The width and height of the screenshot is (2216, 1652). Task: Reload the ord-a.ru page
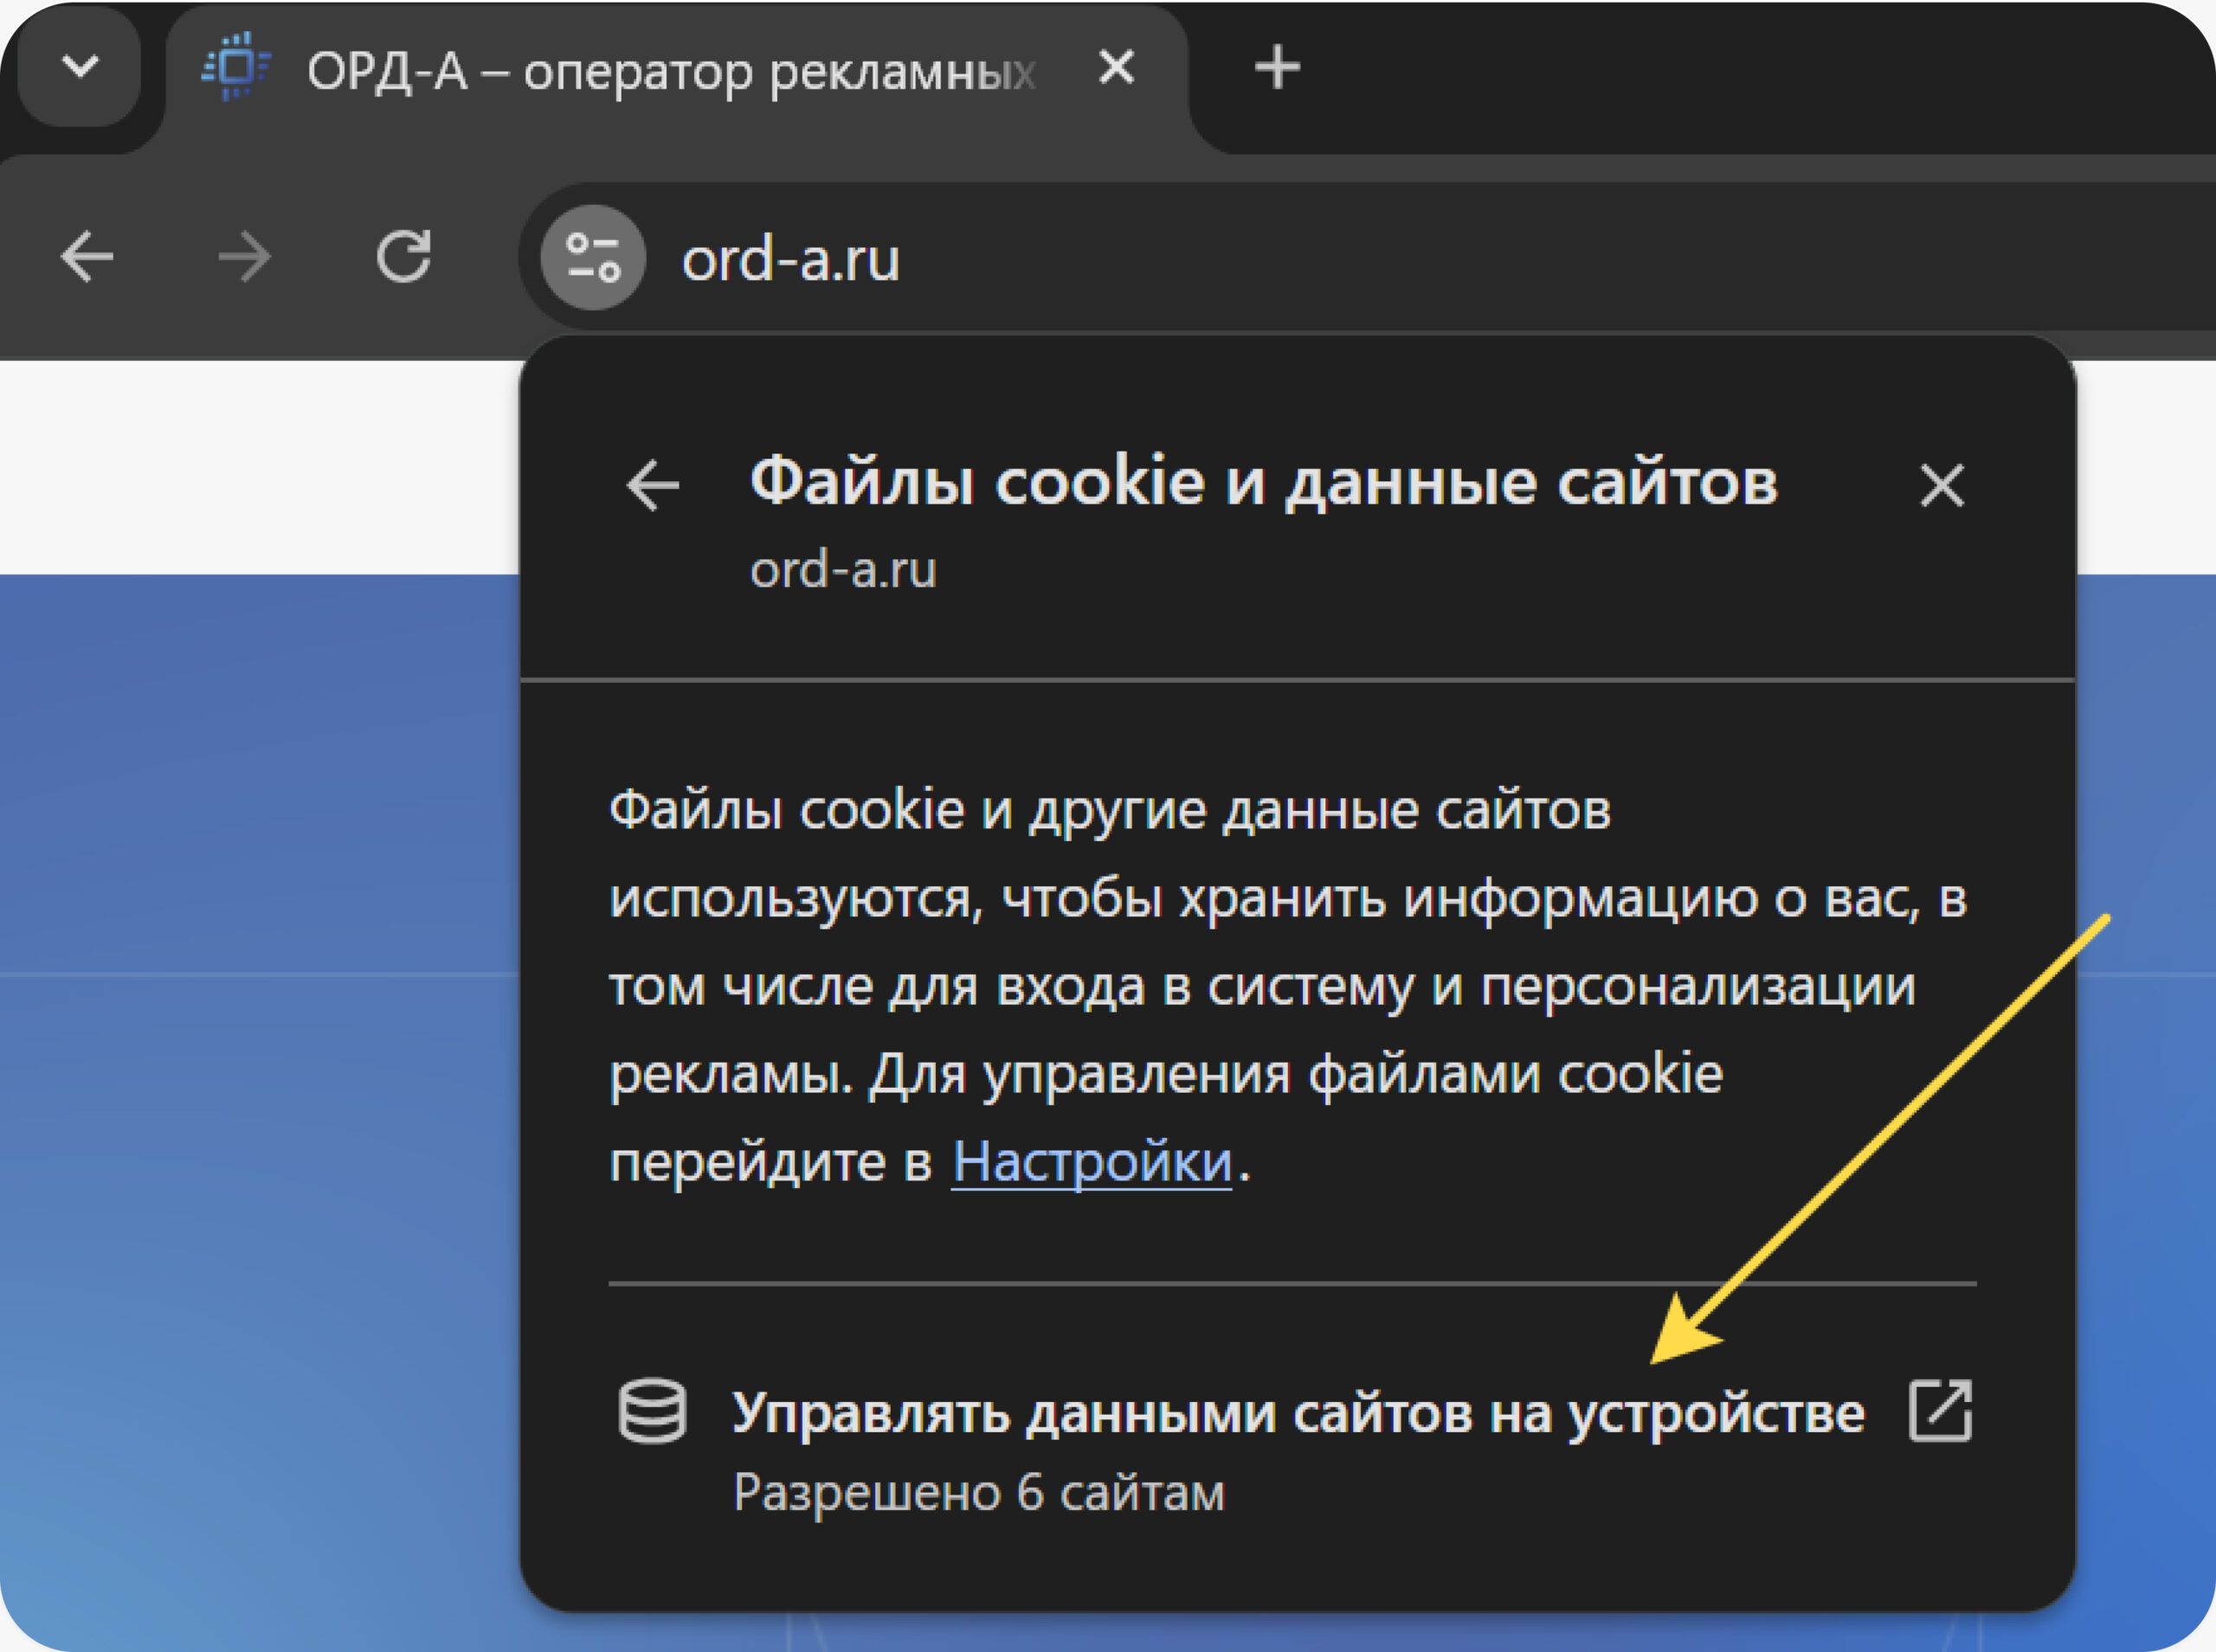(x=403, y=257)
